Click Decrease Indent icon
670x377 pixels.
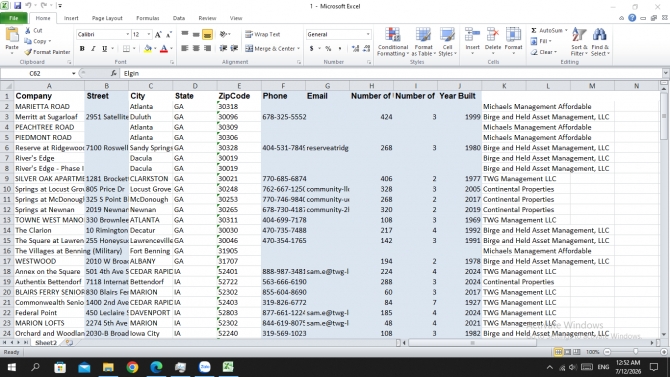(x=223, y=48)
